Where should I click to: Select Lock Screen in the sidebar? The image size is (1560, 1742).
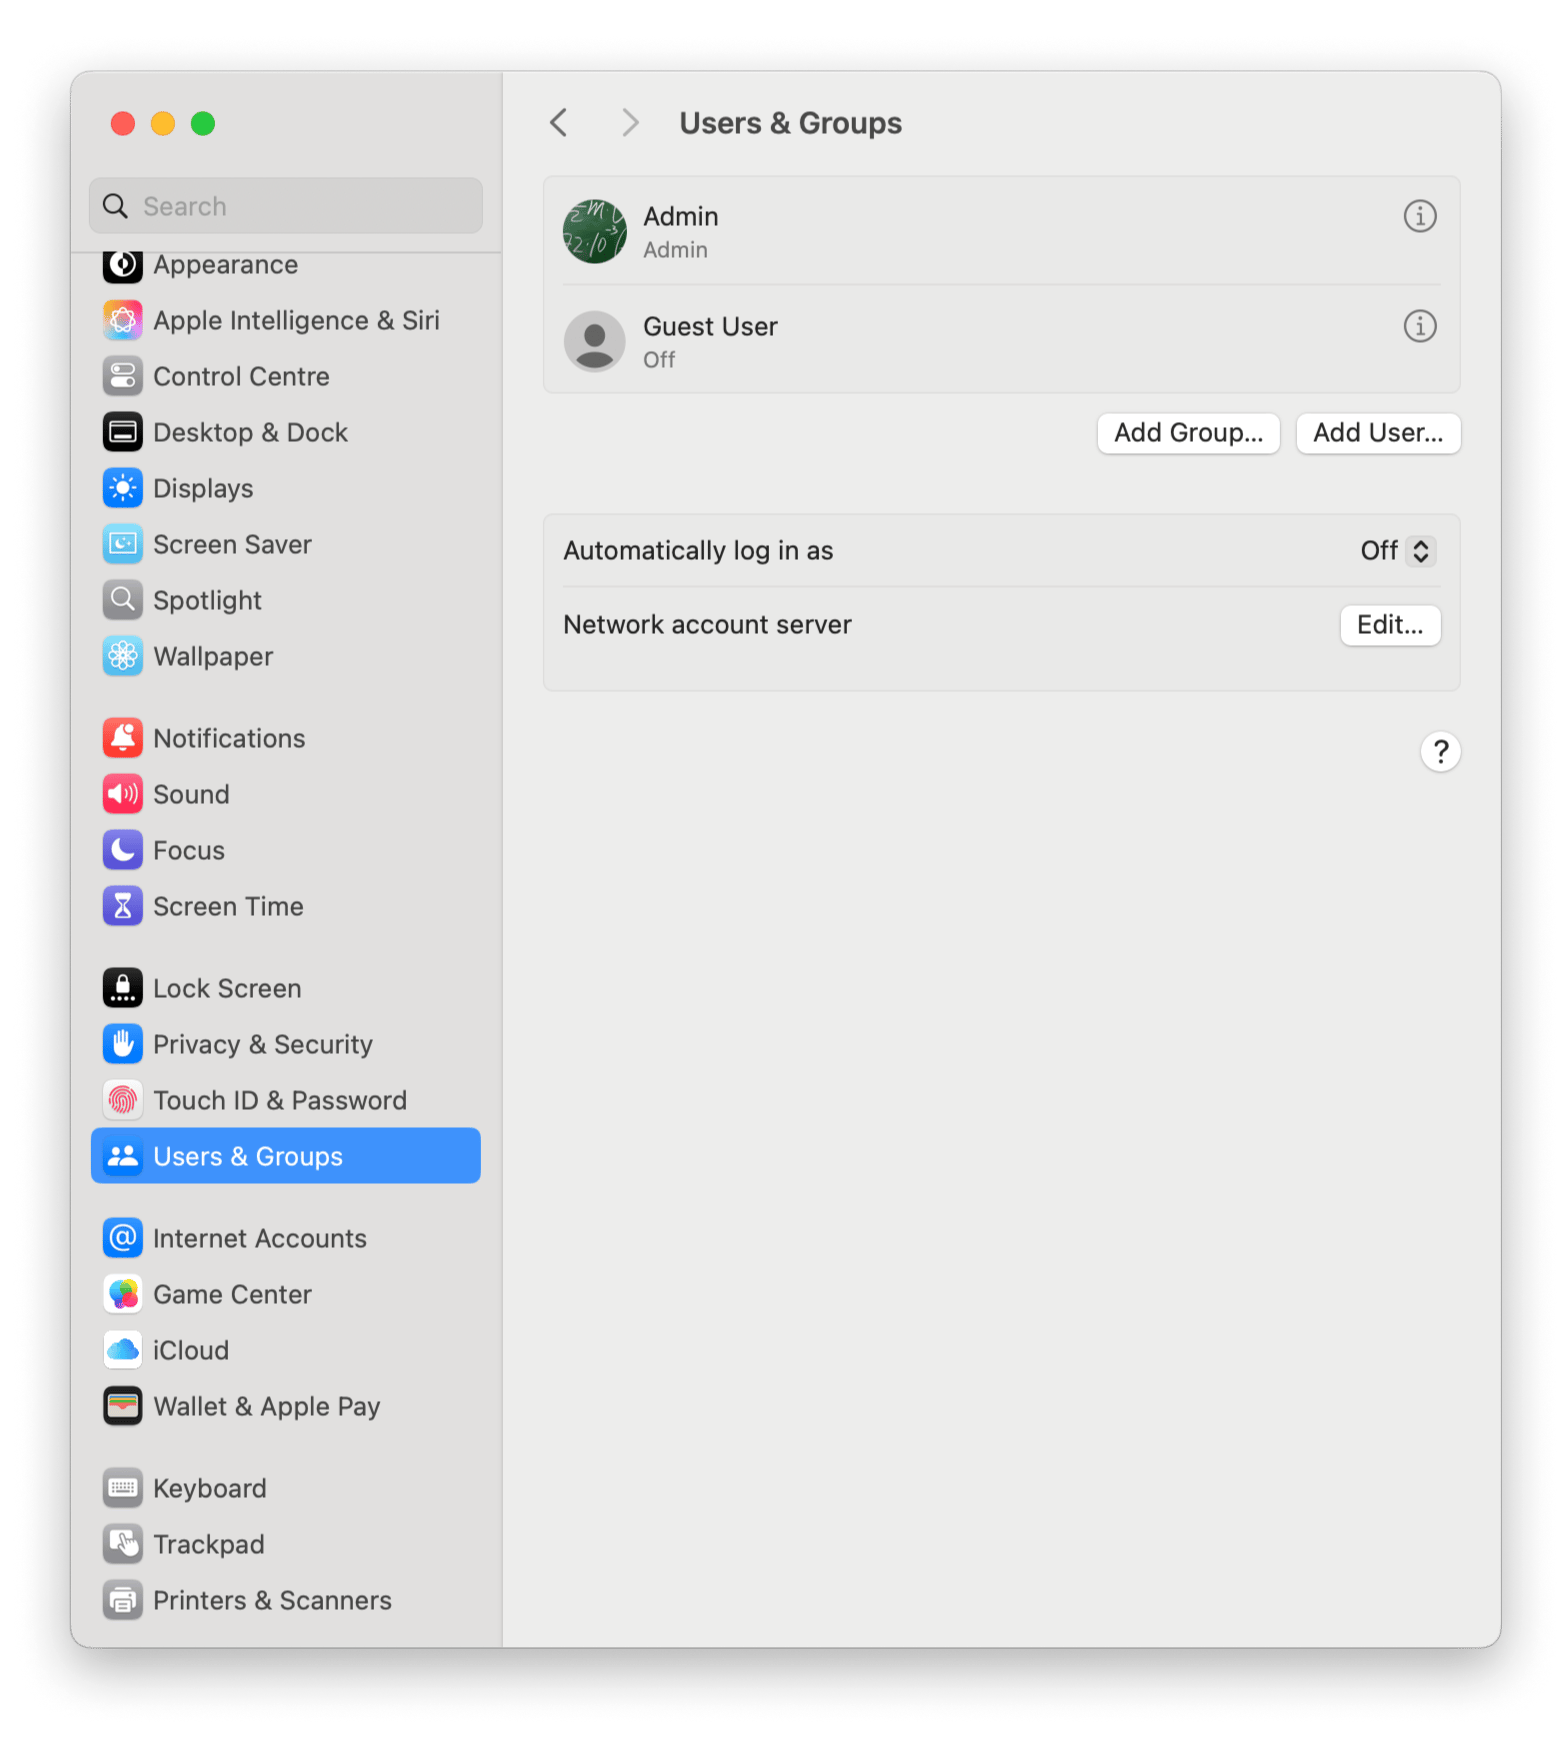tap(227, 988)
